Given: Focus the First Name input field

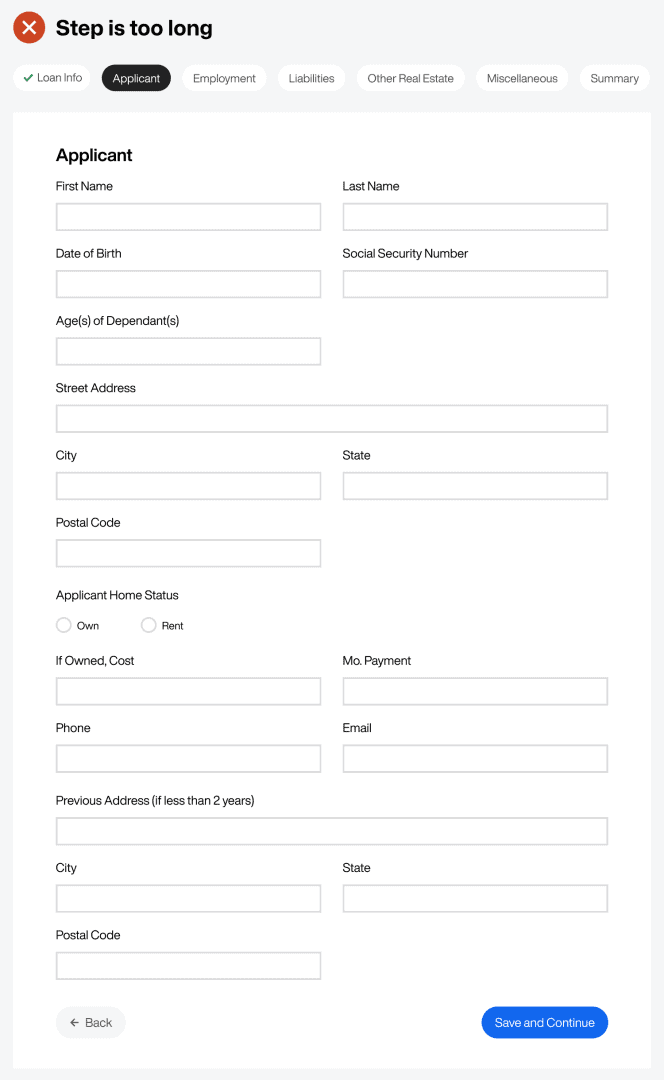Looking at the screenshot, I should tap(189, 217).
